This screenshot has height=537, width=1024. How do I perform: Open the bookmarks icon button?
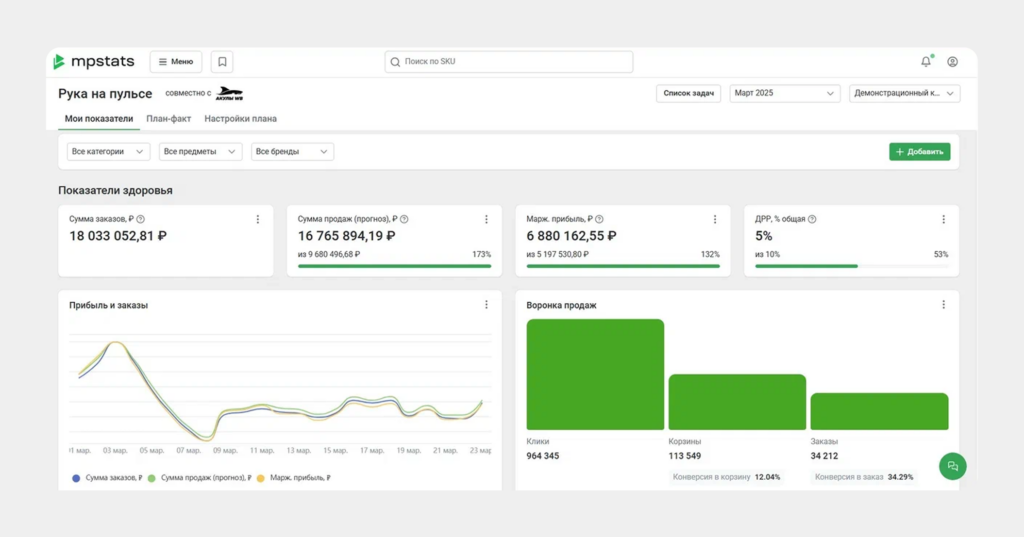point(222,62)
